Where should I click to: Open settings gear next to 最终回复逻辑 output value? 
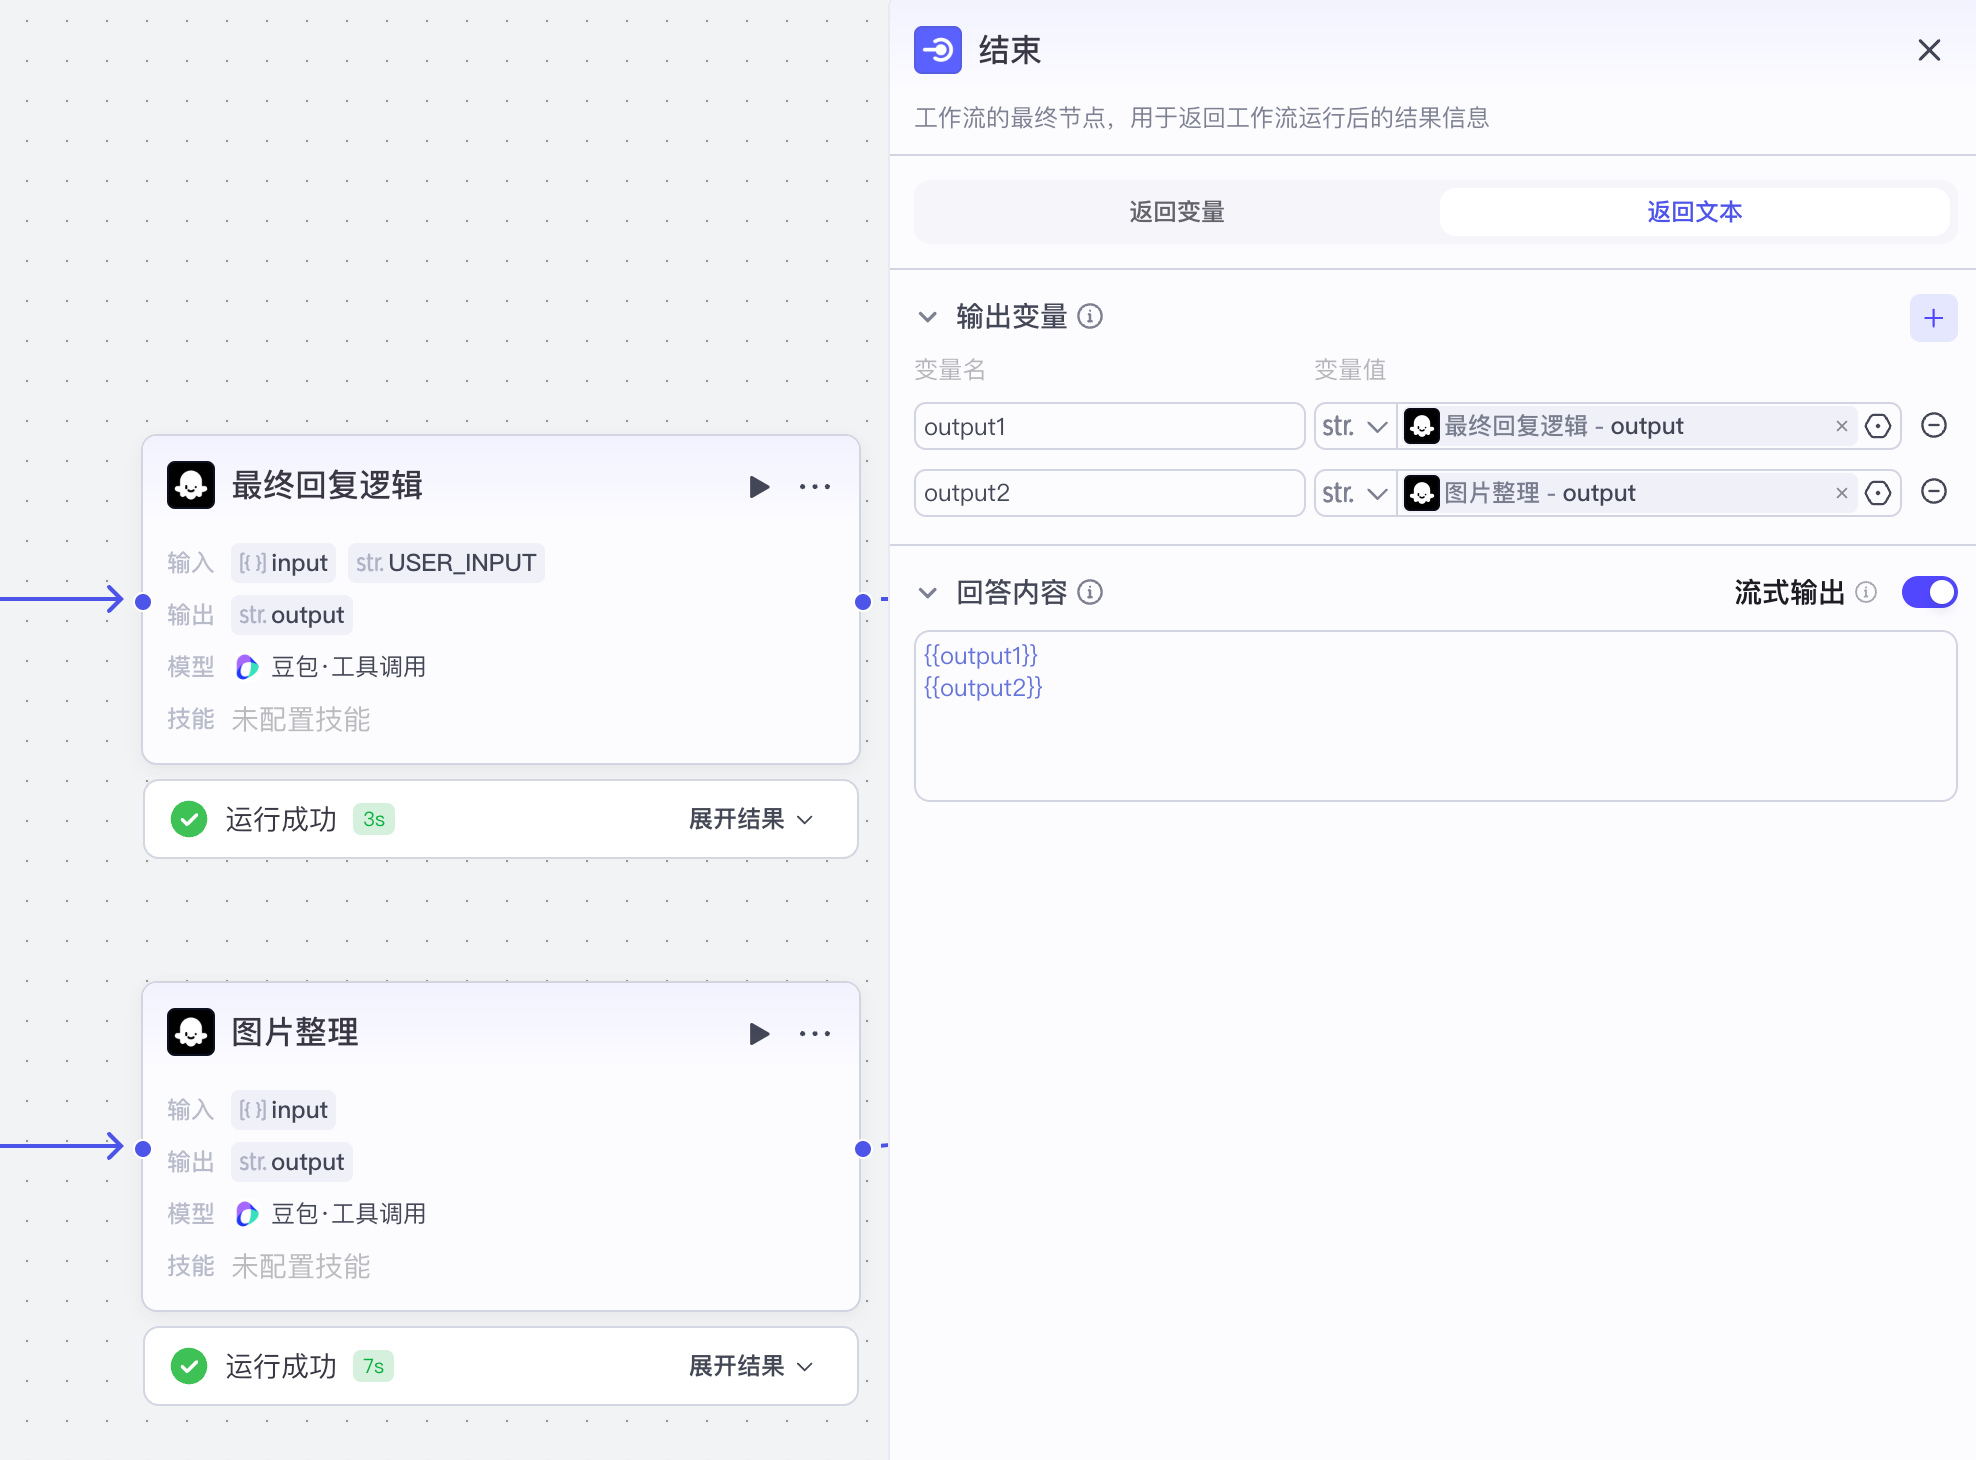1877,425
